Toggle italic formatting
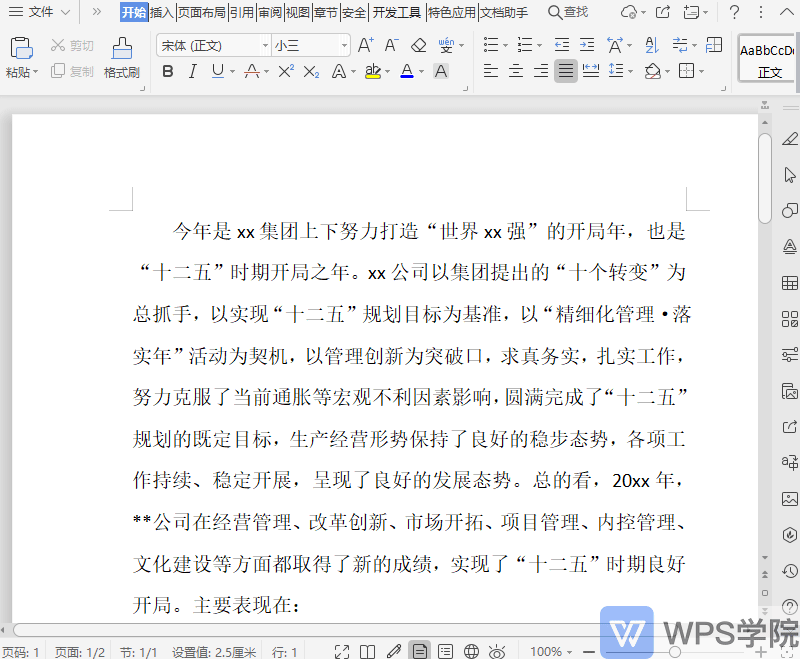Image resolution: width=800 pixels, height=659 pixels. point(192,71)
